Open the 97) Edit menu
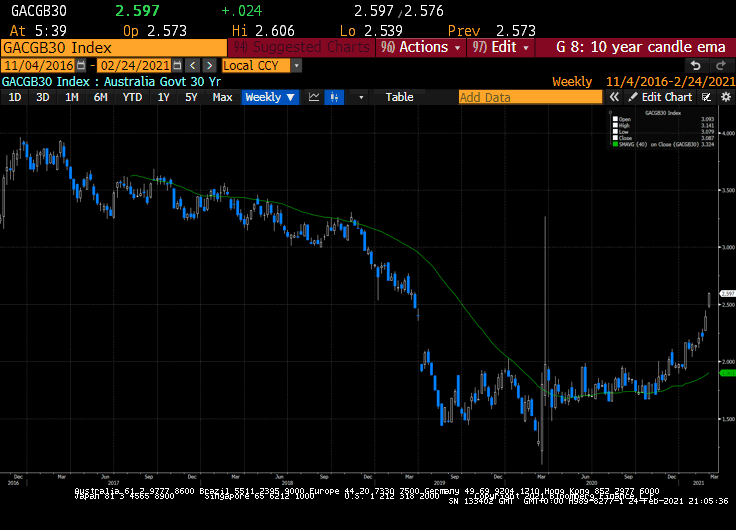This screenshot has height=530, width=736. pos(500,47)
